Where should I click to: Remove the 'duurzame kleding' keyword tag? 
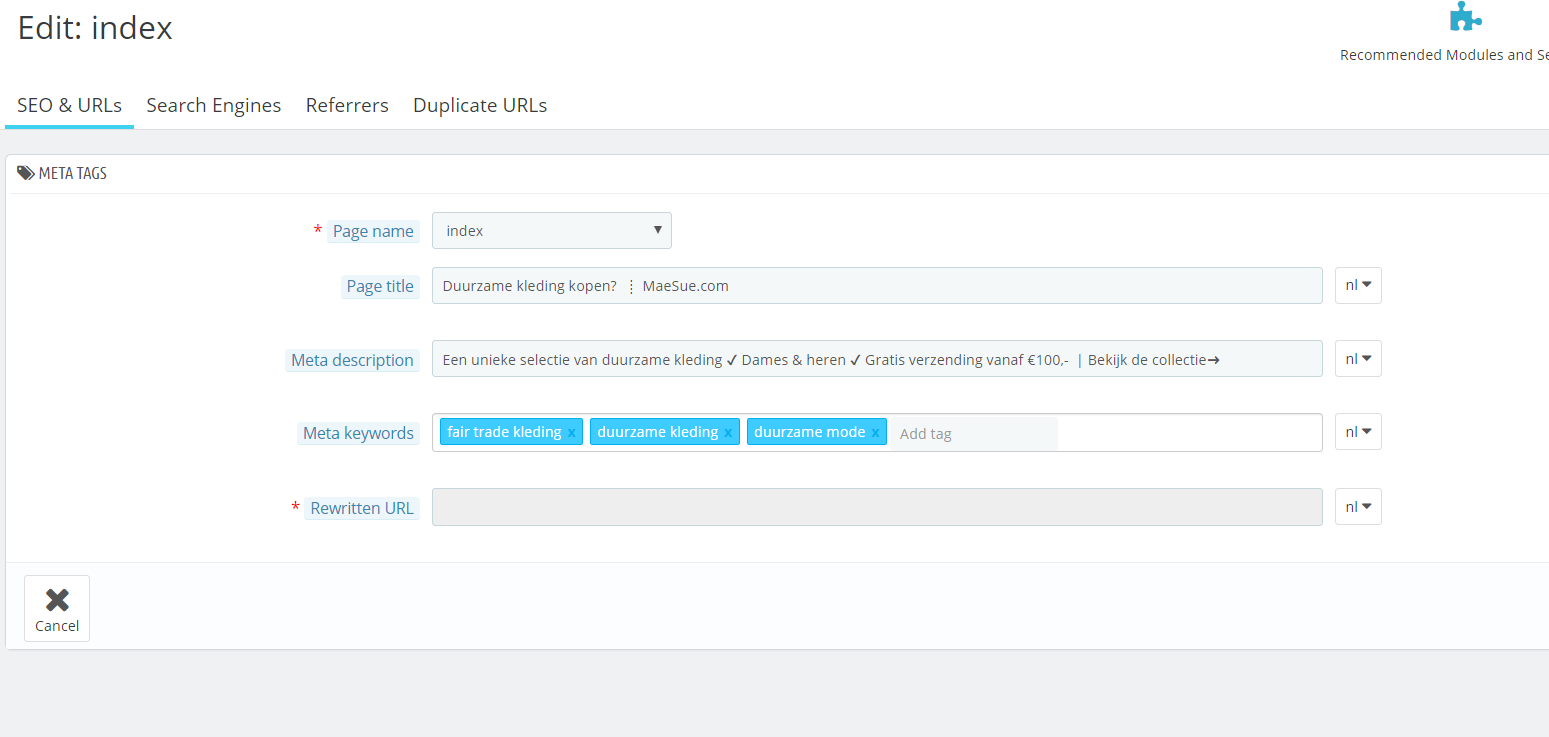[x=728, y=433]
